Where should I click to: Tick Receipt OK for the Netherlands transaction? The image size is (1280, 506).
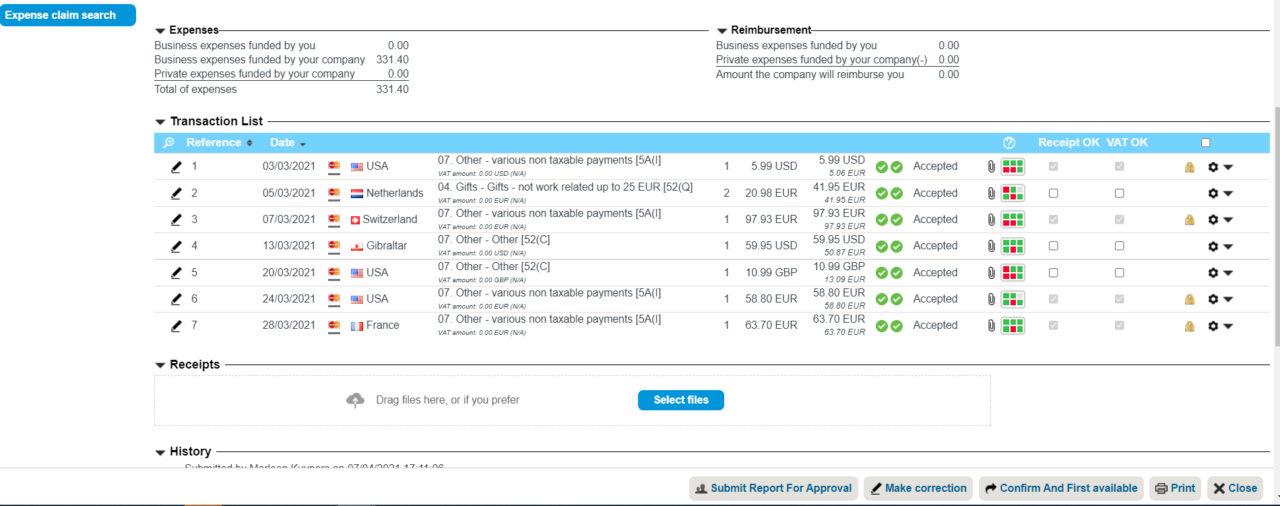coord(1053,193)
